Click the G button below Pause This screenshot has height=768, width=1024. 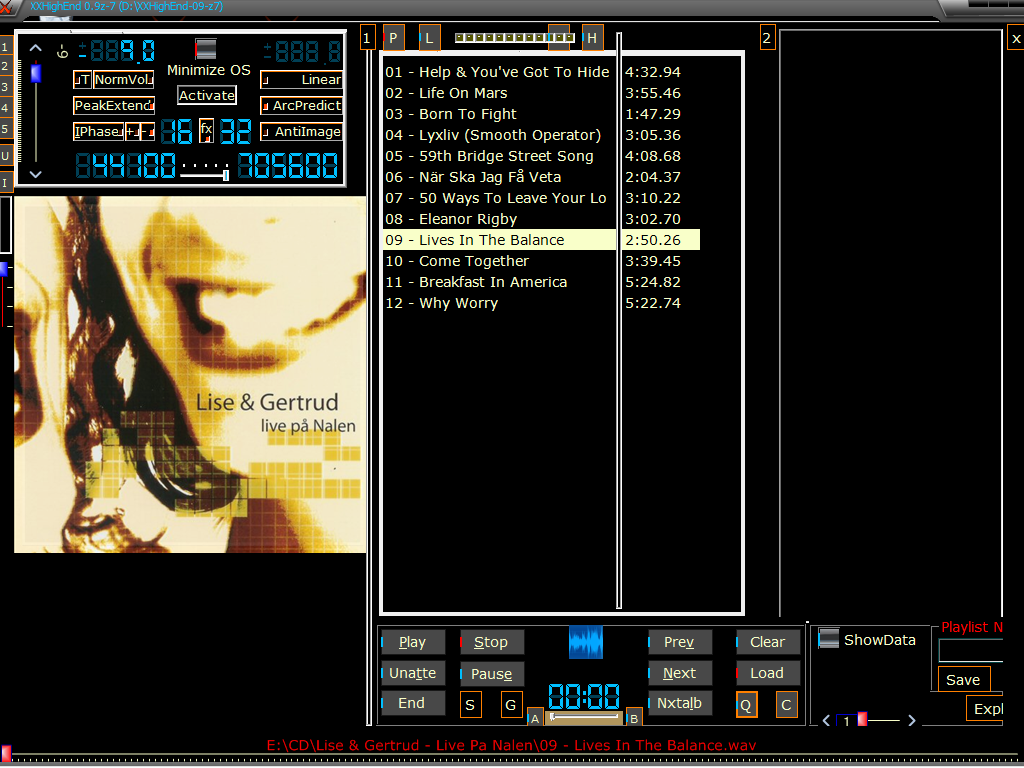511,705
